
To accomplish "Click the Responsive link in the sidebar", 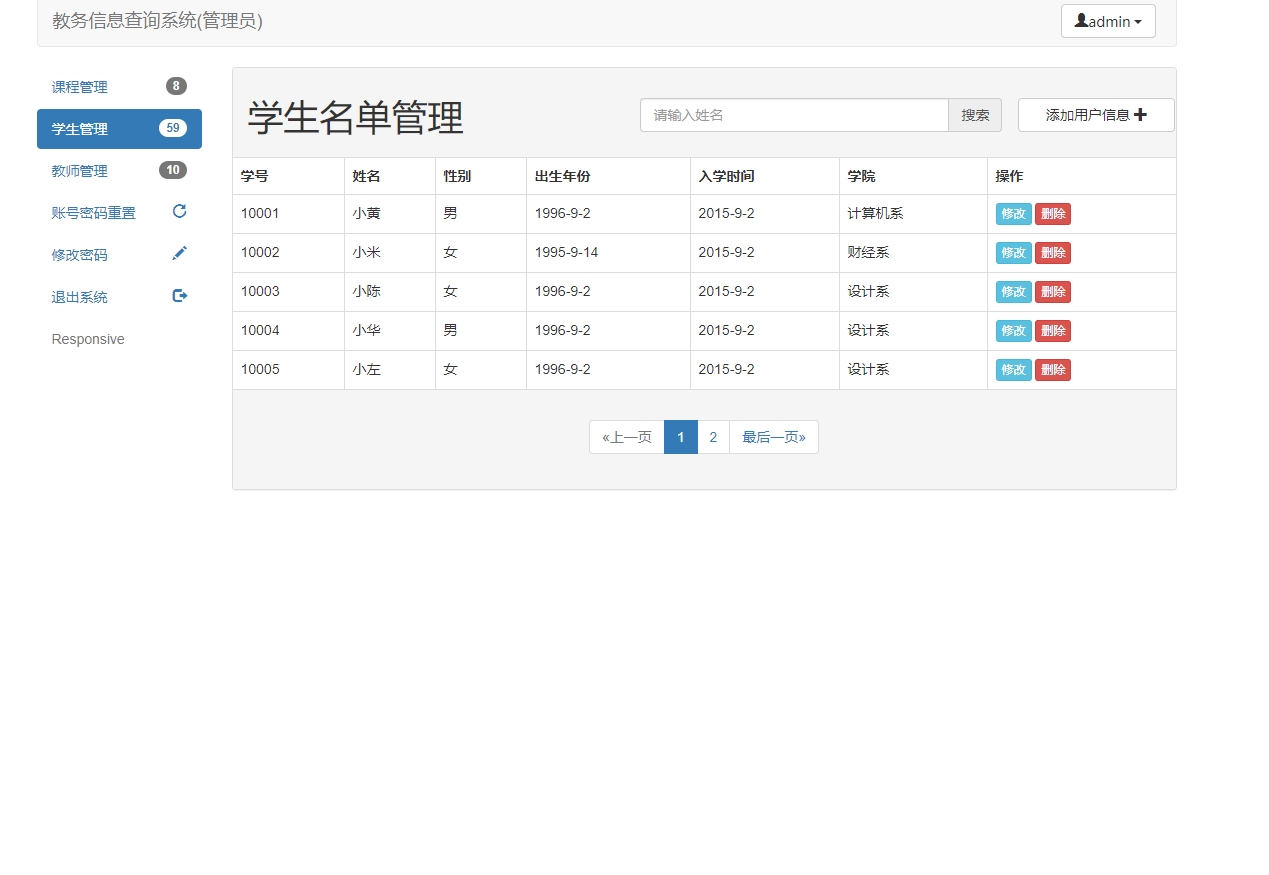I will pos(87,338).
